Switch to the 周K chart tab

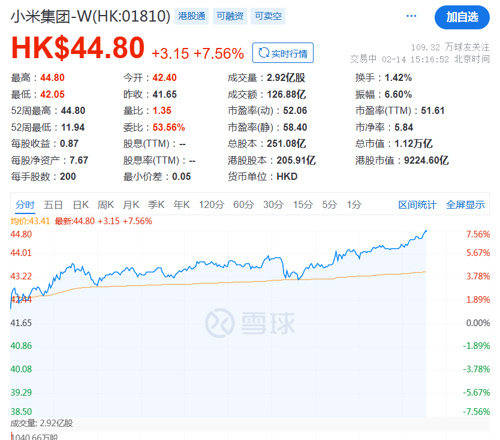pos(106,205)
